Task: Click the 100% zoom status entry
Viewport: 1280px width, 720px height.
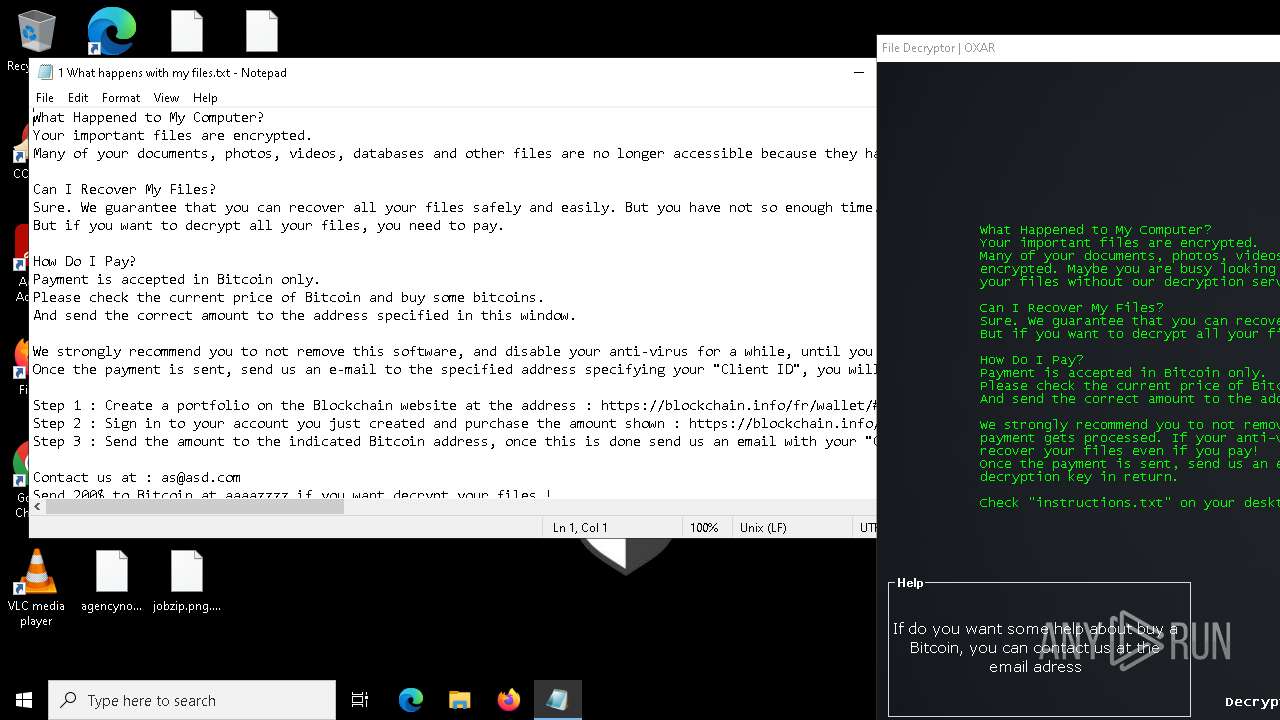Action: tap(704, 527)
